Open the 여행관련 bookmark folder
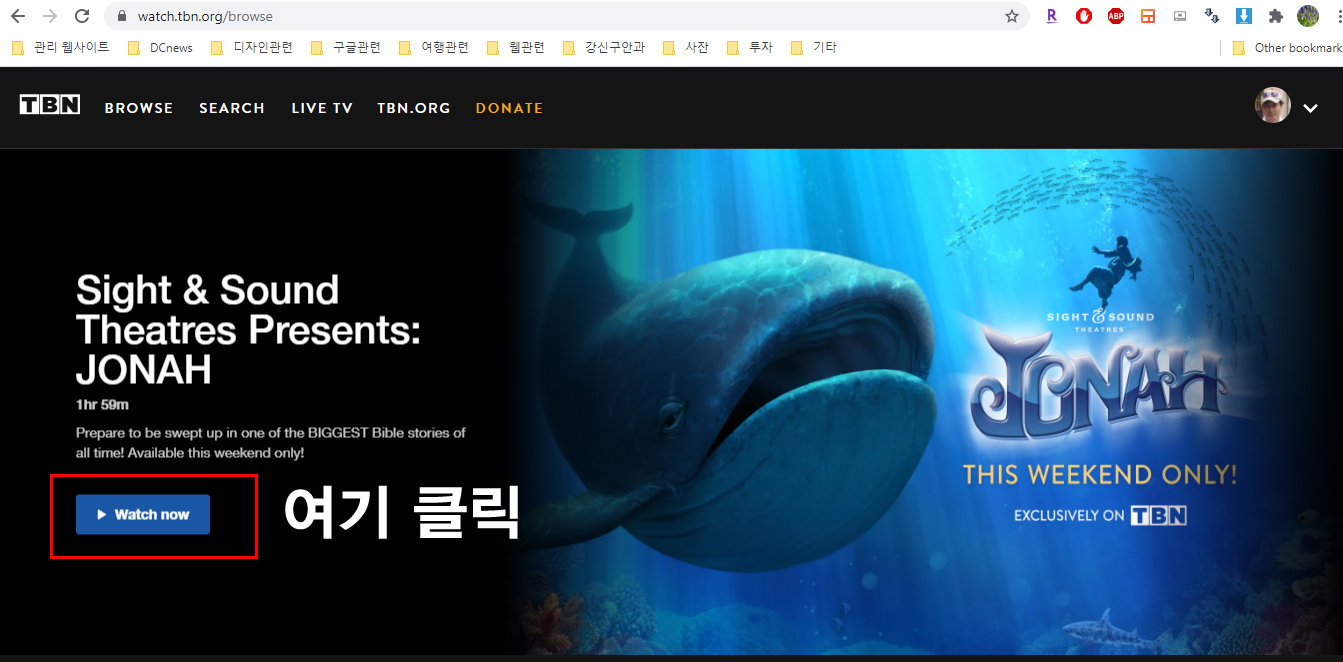This screenshot has width=1343, height=662. pyautogui.click(x=433, y=47)
